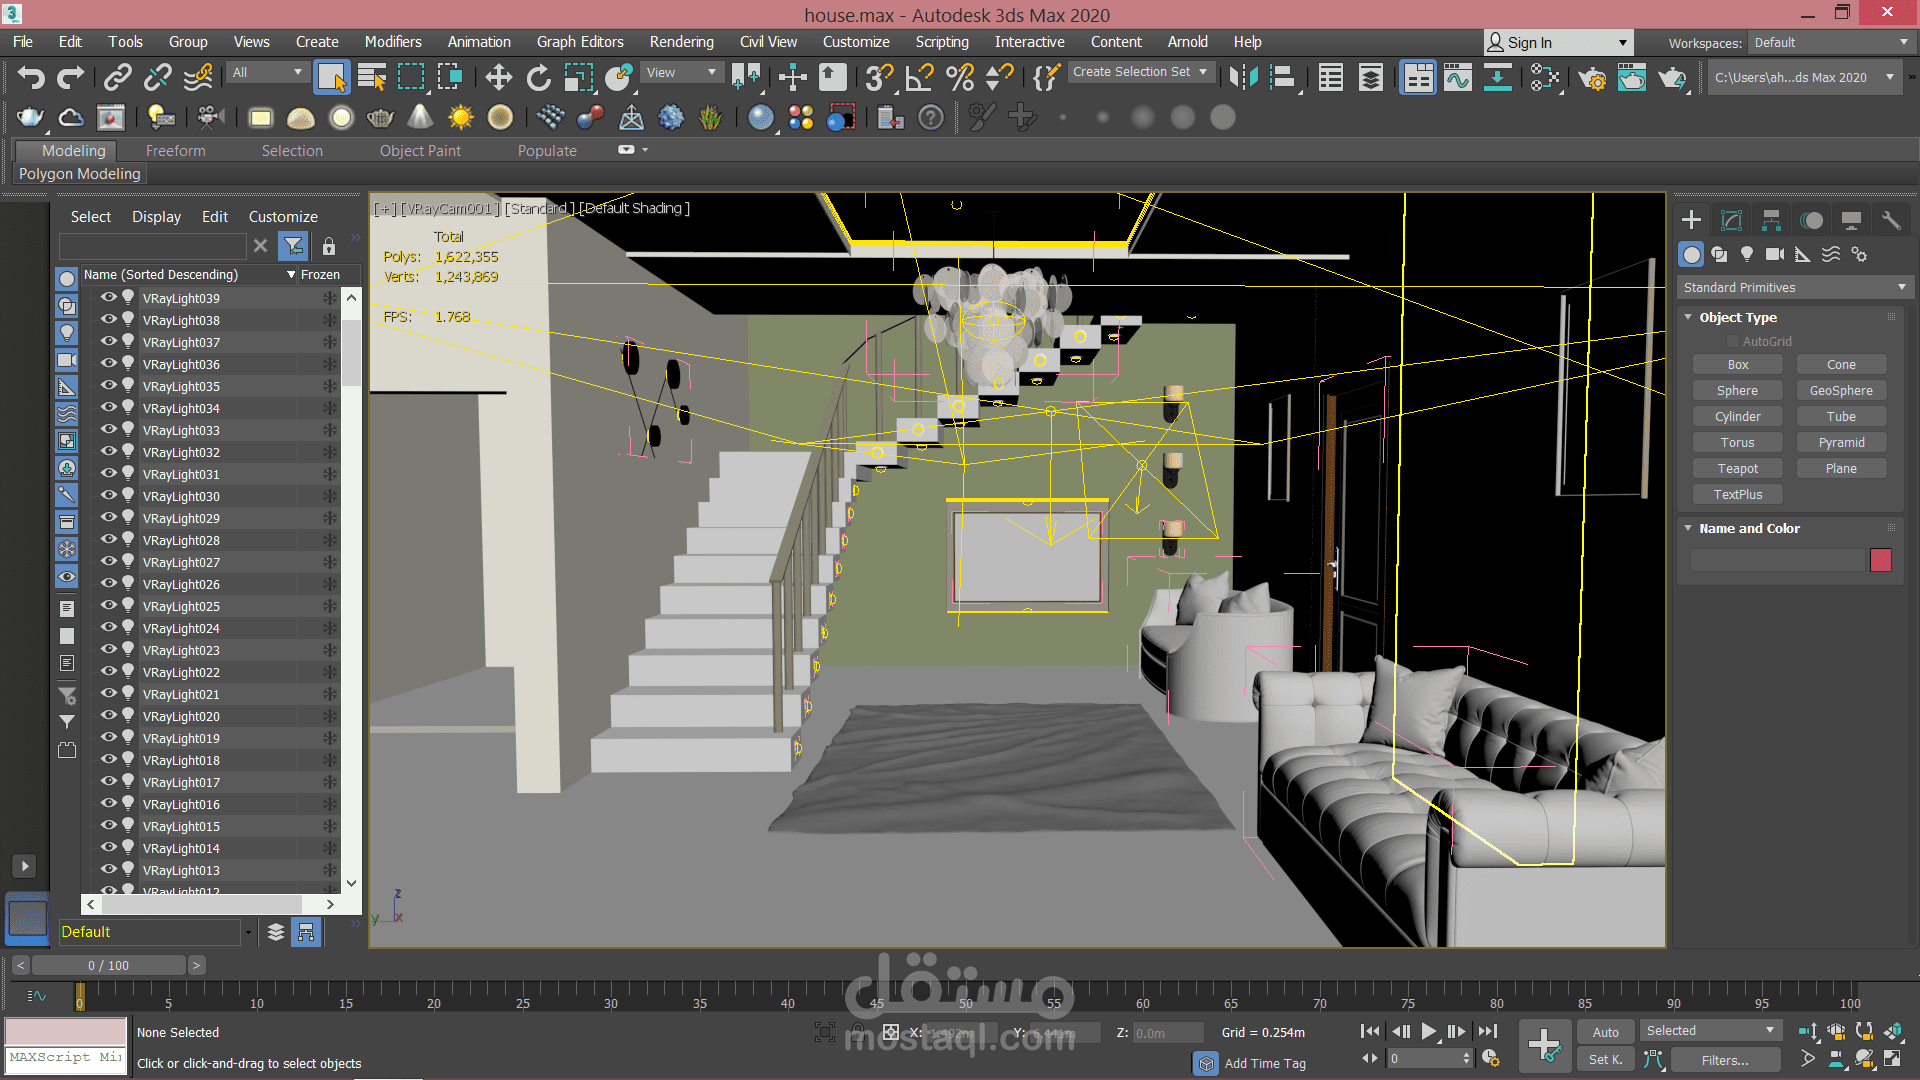Click Play Animation button
1920x1080 pixels.
pos(1428,1031)
